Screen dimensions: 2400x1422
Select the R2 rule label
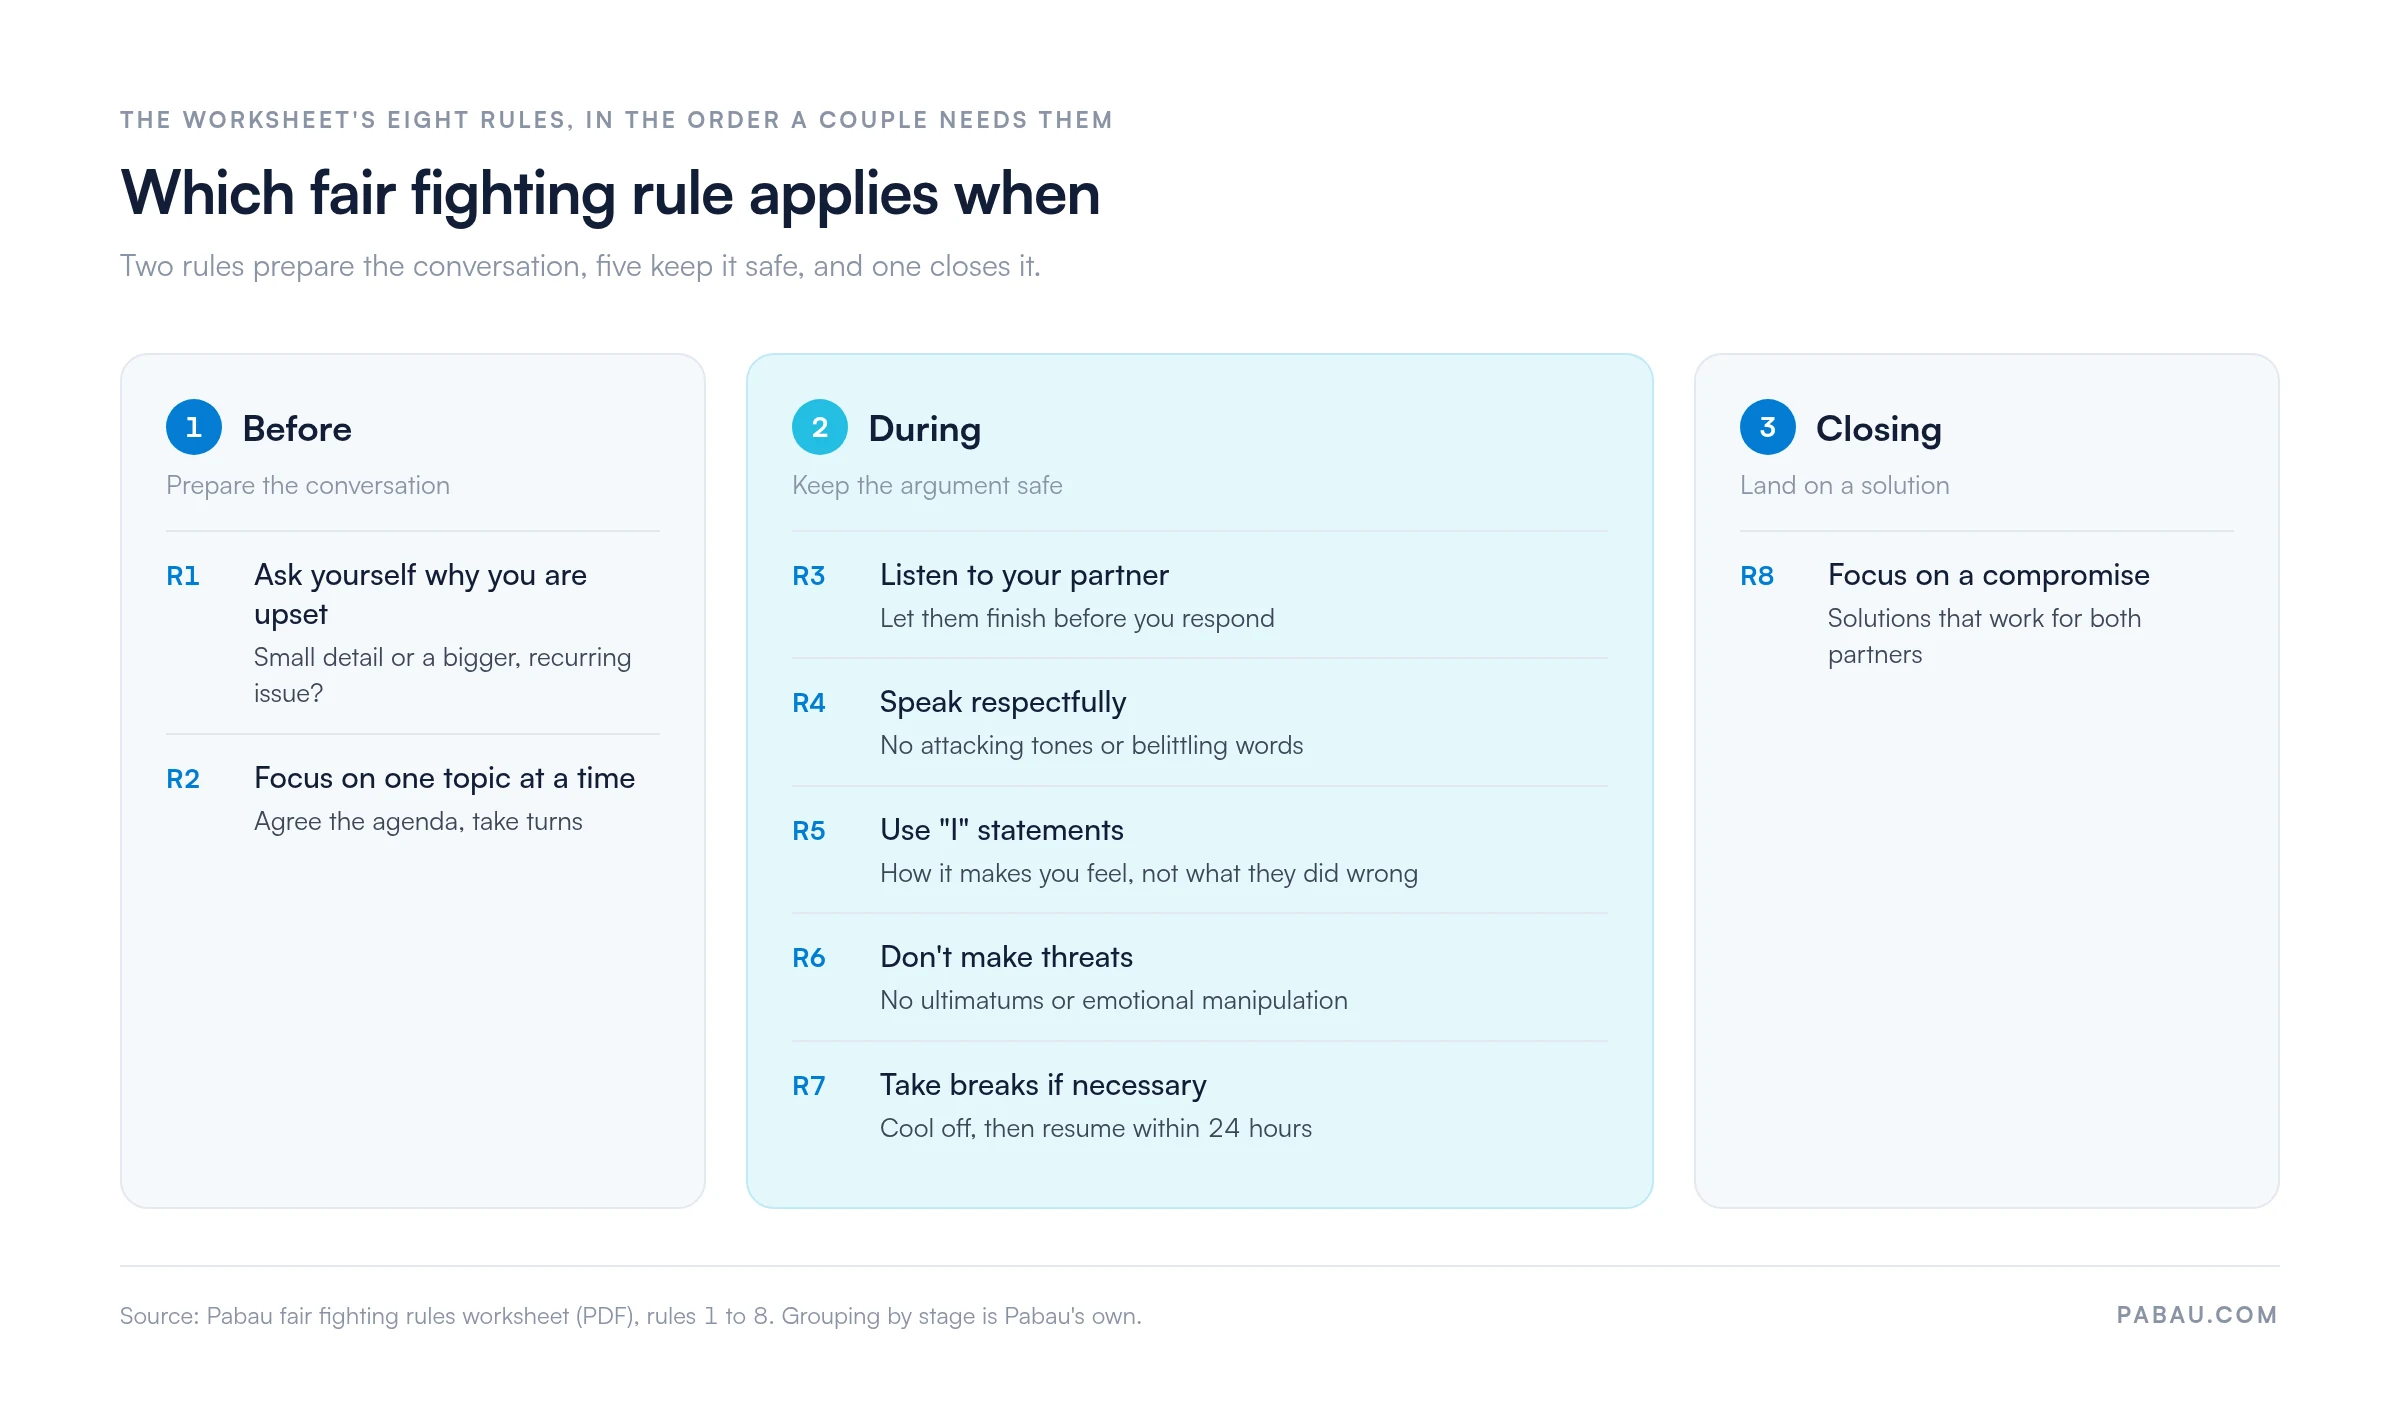click(183, 779)
